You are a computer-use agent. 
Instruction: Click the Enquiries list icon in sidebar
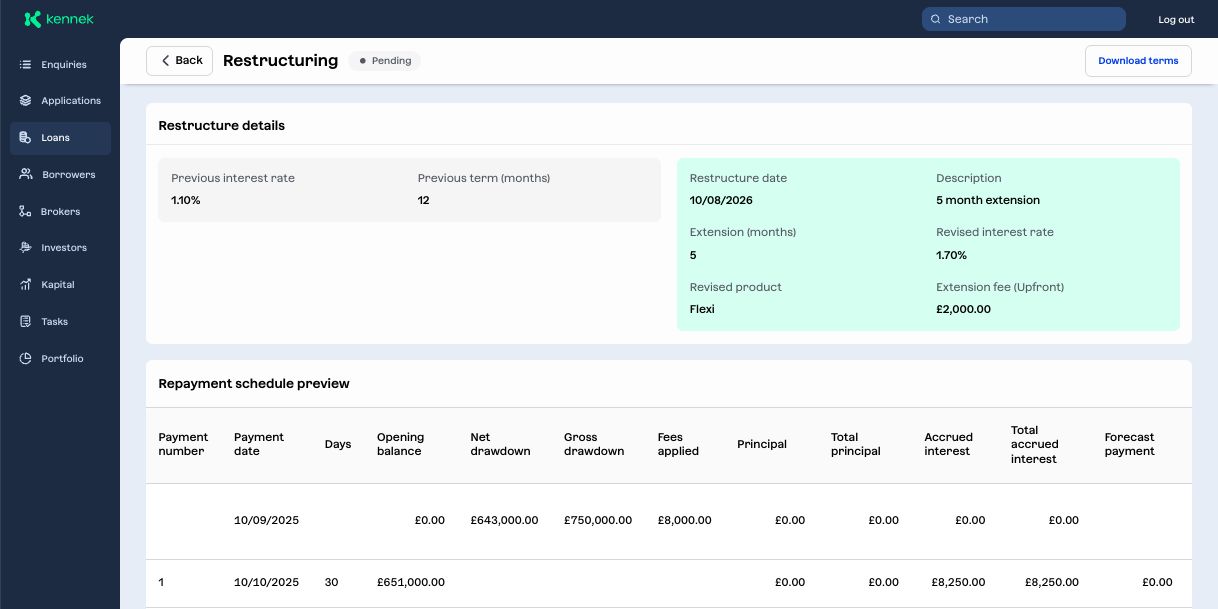(x=26, y=65)
